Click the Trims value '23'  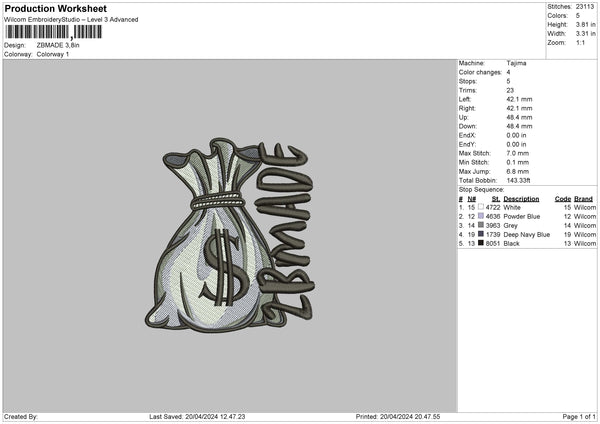(x=510, y=90)
